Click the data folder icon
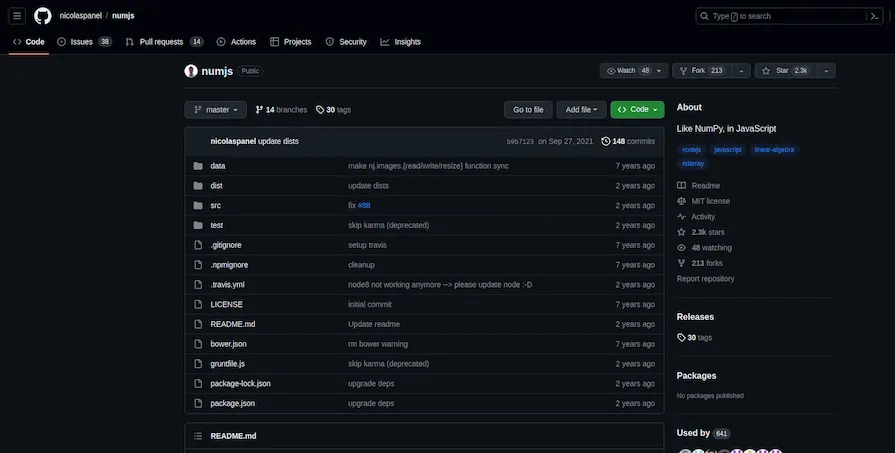The height and width of the screenshot is (453, 895). pos(198,166)
